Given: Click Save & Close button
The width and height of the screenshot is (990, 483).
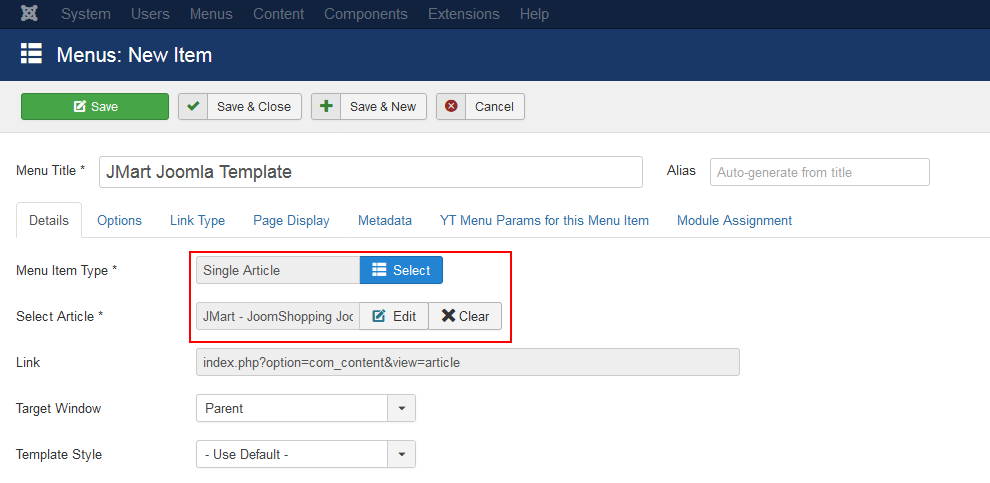Looking at the screenshot, I should [x=240, y=107].
